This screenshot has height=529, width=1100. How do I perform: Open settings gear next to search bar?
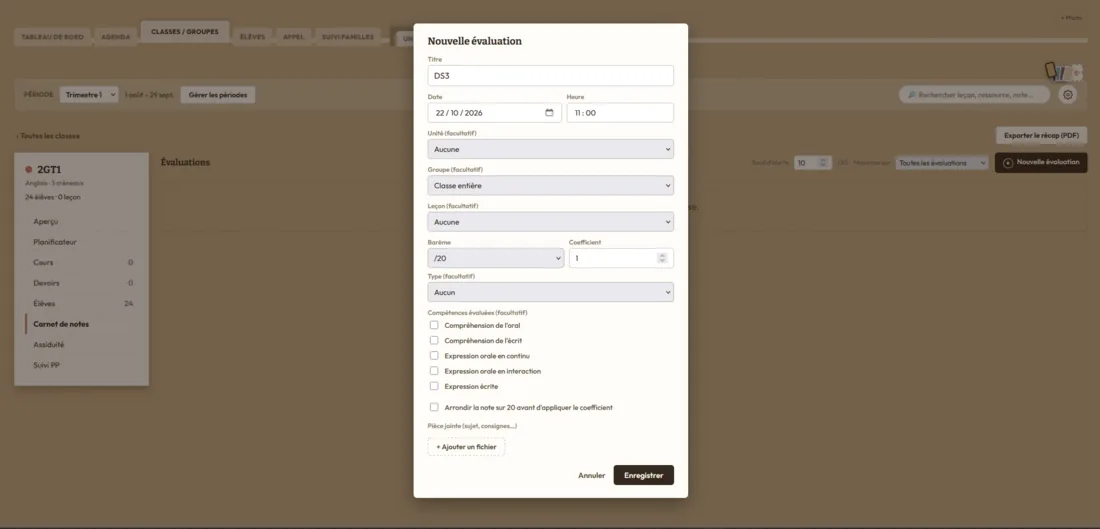point(1068,95)
